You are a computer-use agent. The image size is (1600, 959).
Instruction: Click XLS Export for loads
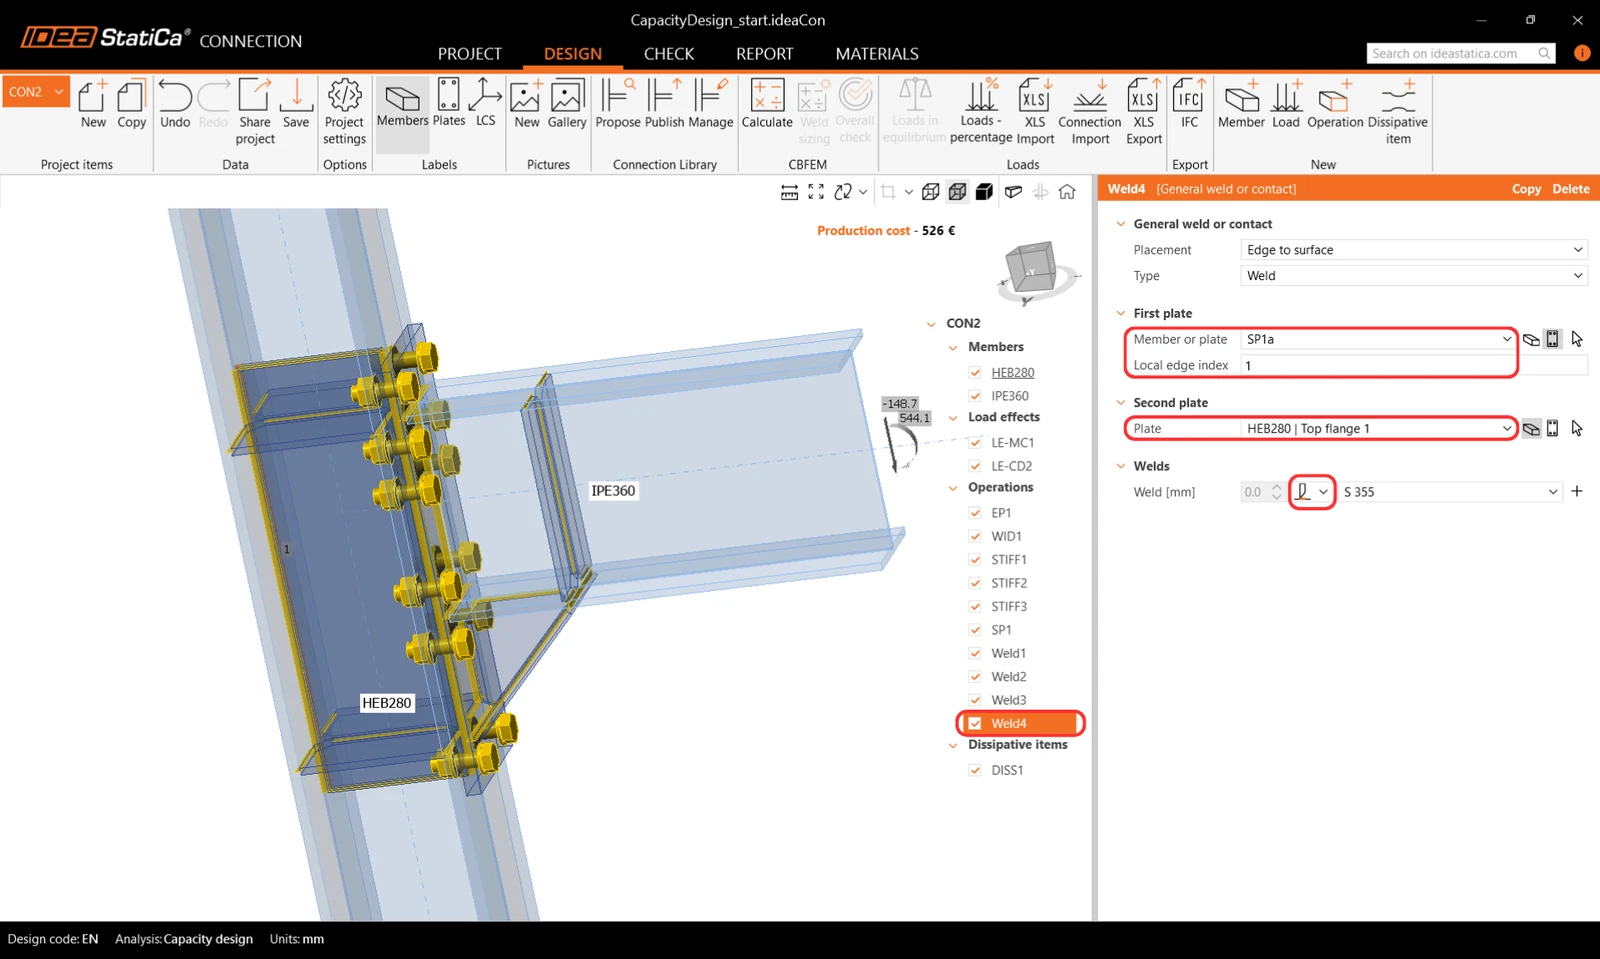coord(1143,112)
